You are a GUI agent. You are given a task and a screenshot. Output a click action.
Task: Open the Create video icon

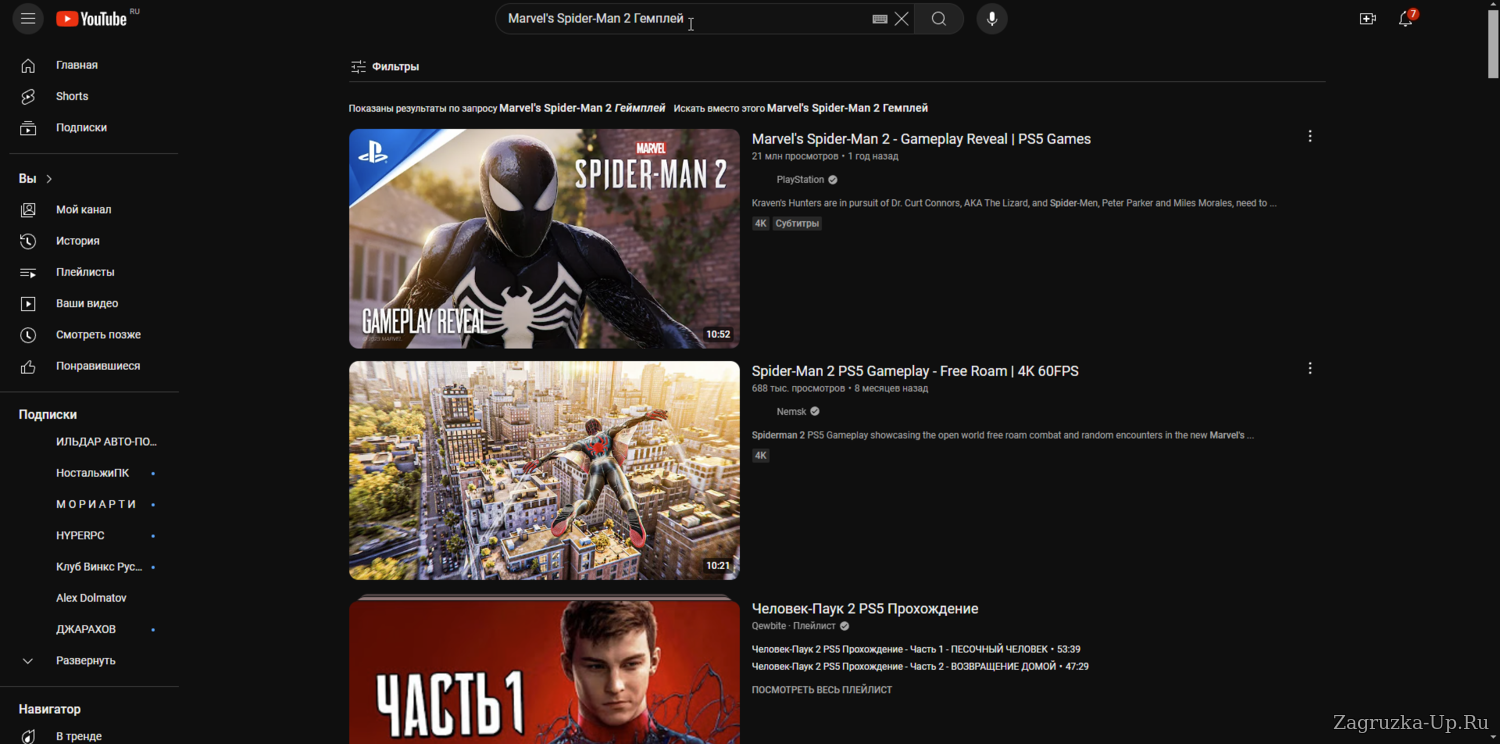pyautogui.click(x=1367, y=19)
